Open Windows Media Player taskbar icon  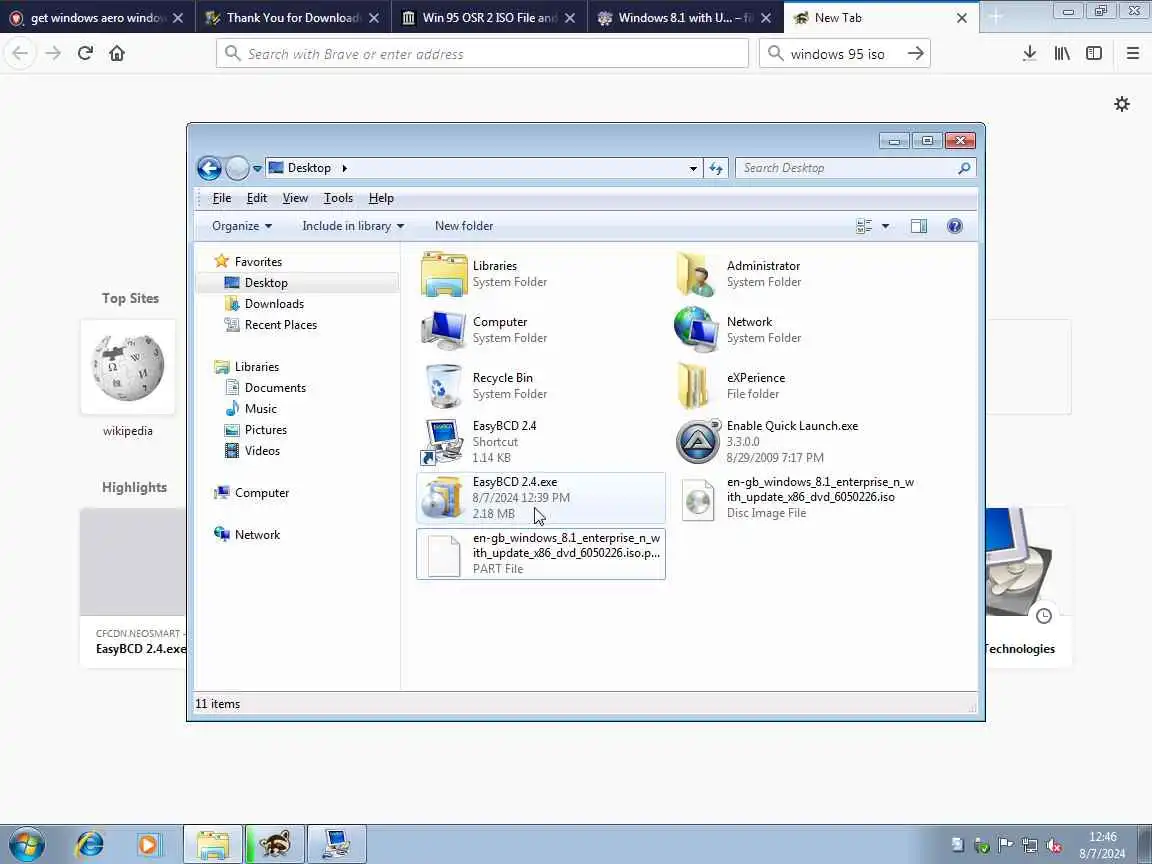[x=148, y=845]
